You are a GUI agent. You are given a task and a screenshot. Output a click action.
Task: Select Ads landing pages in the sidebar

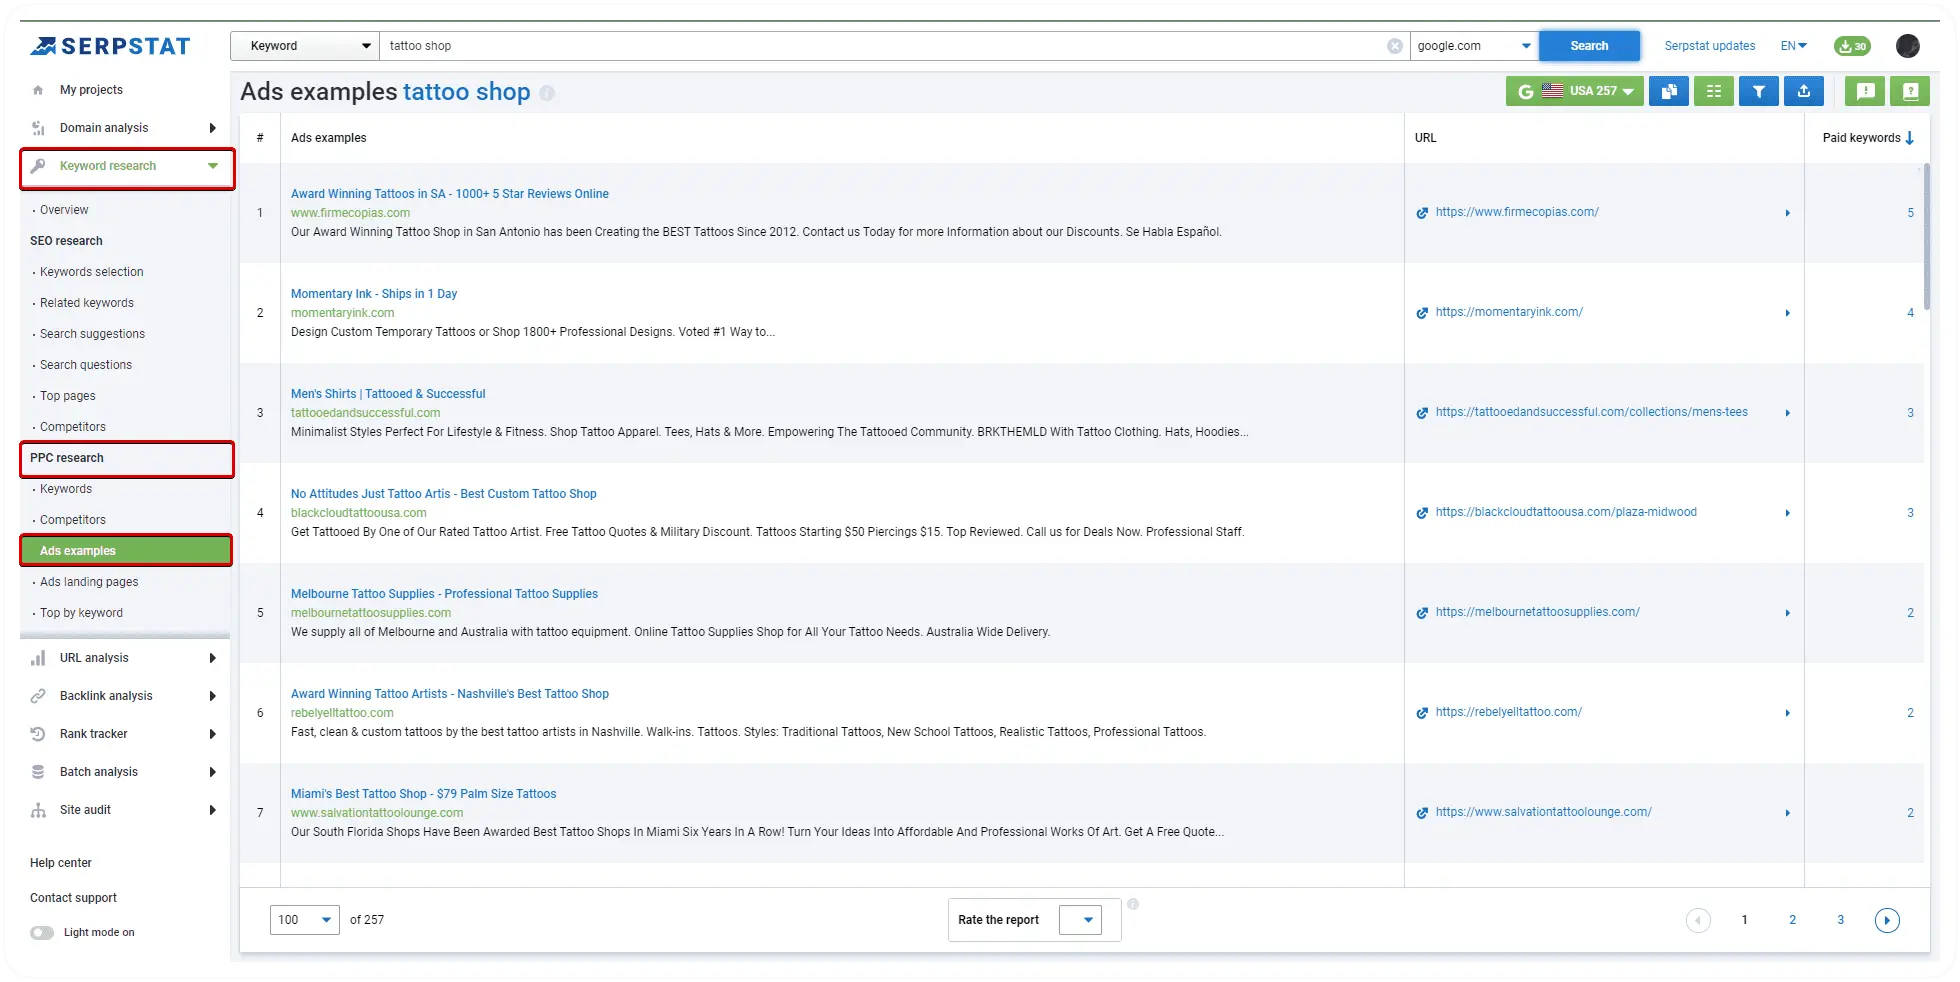[x=89, y=581]
